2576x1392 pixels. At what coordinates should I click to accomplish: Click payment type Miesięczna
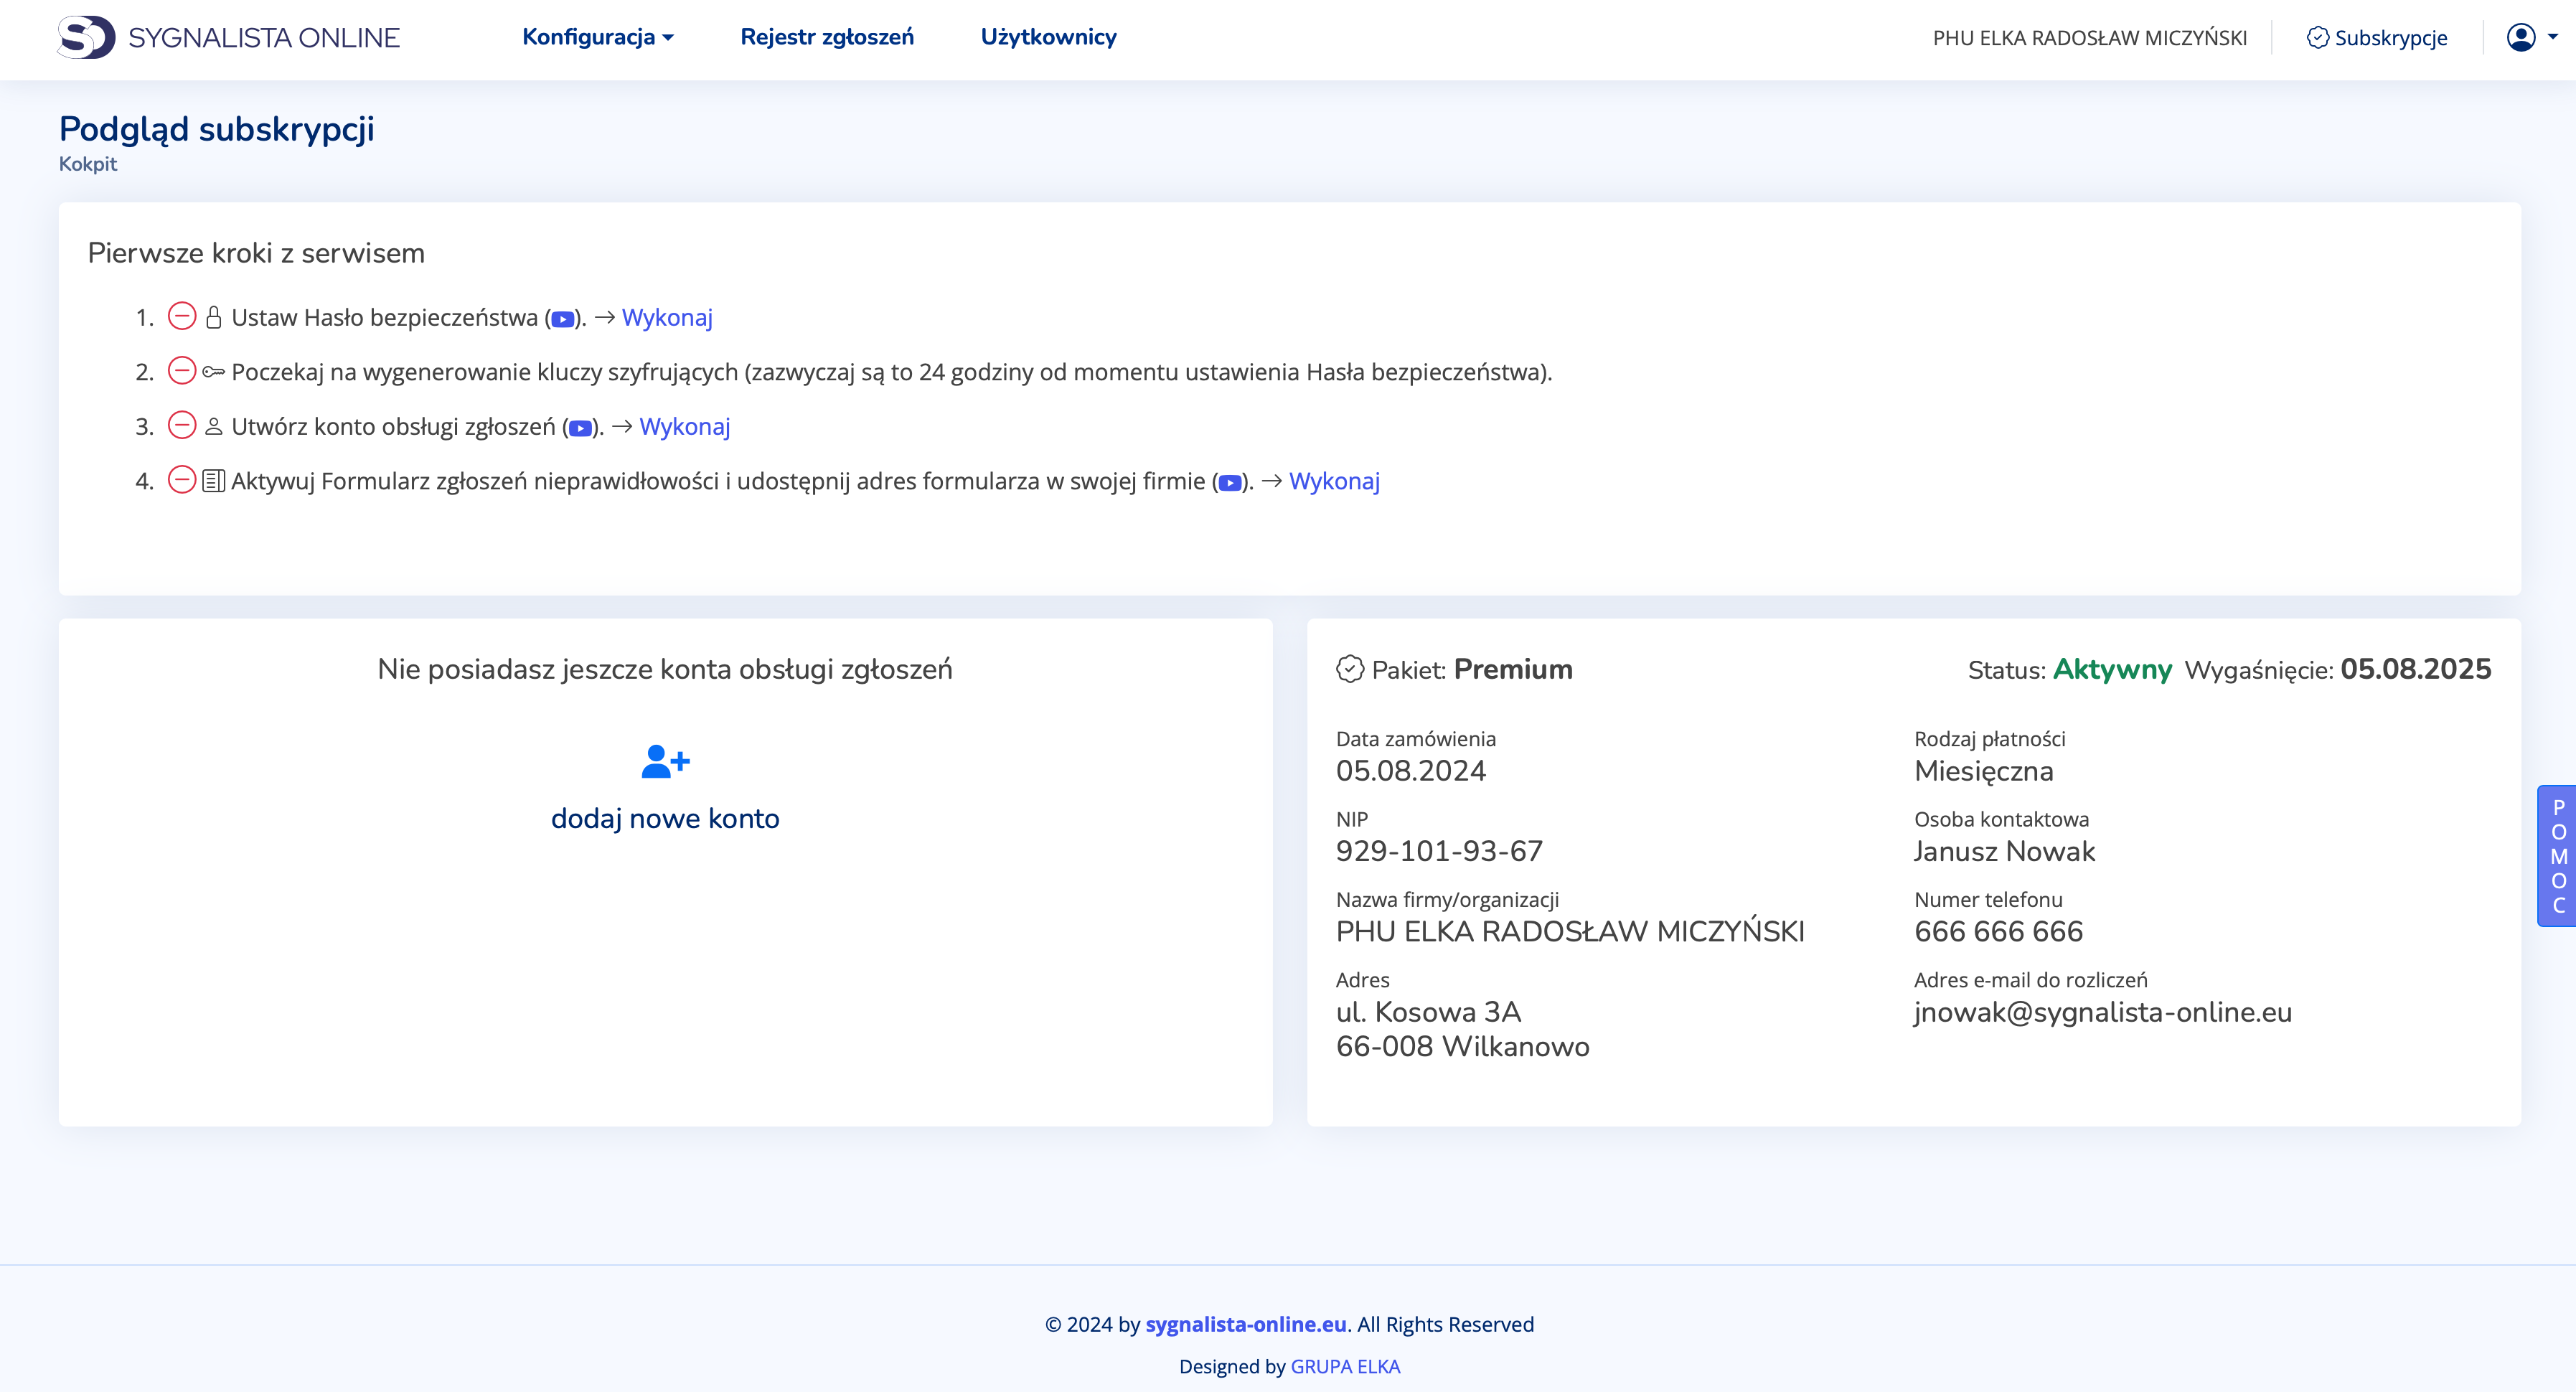click(1984, 771)
